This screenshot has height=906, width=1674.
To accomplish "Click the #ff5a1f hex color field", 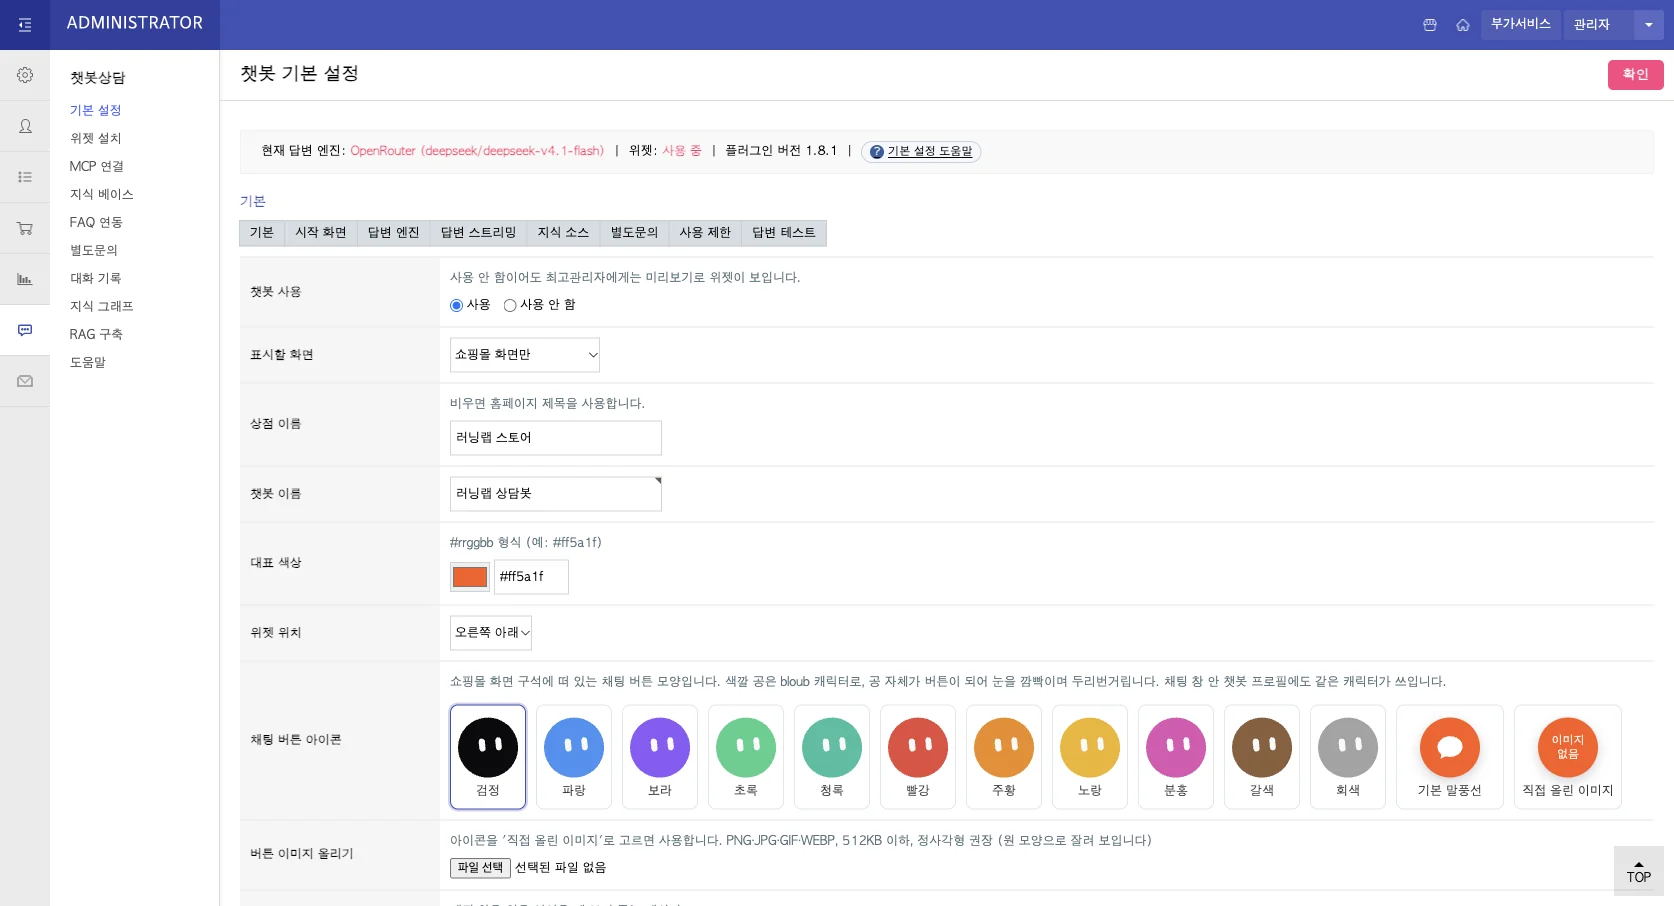I will point(531,577).
